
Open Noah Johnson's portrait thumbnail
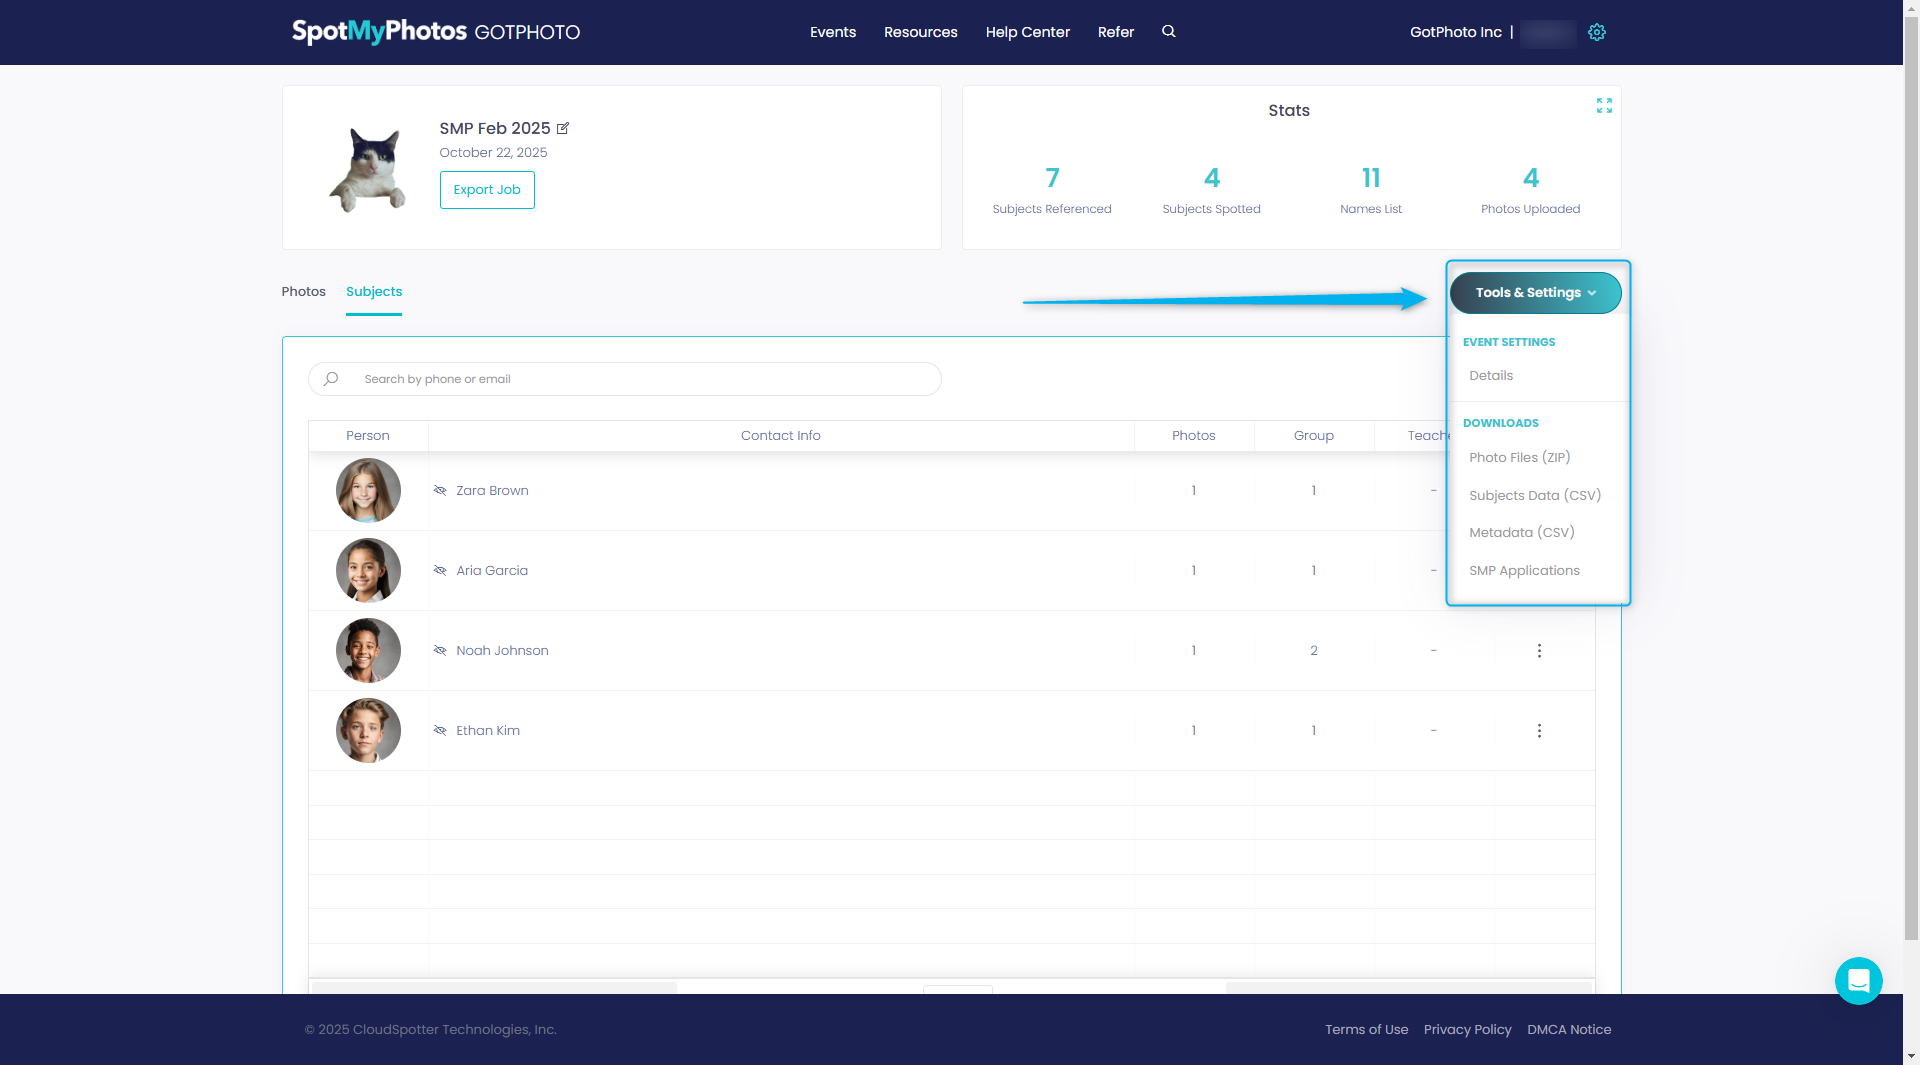tap(368, 651)
